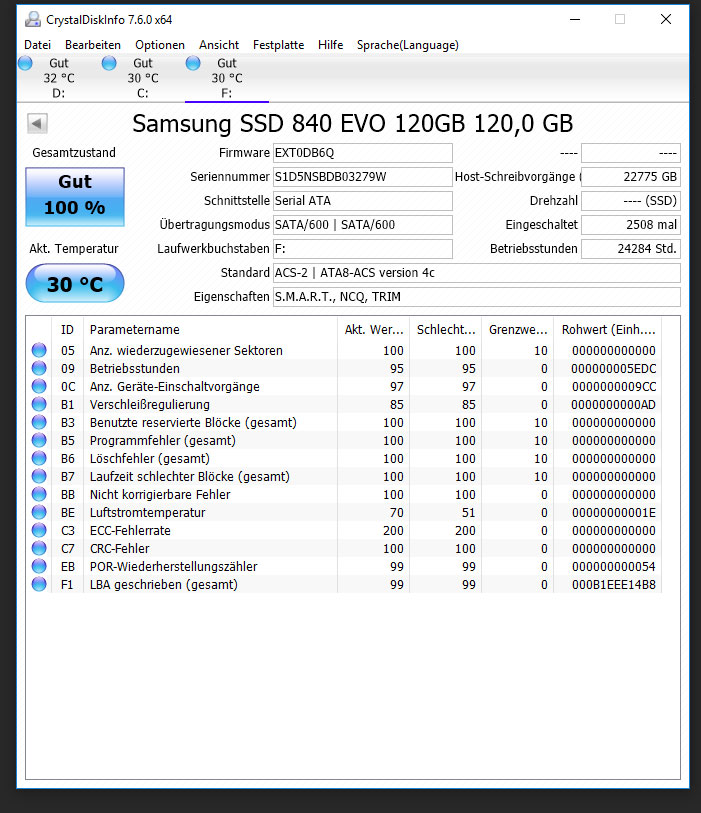The image size is (701, 813).
Task: Select the D: drive status orb
Action: (25, 63)
